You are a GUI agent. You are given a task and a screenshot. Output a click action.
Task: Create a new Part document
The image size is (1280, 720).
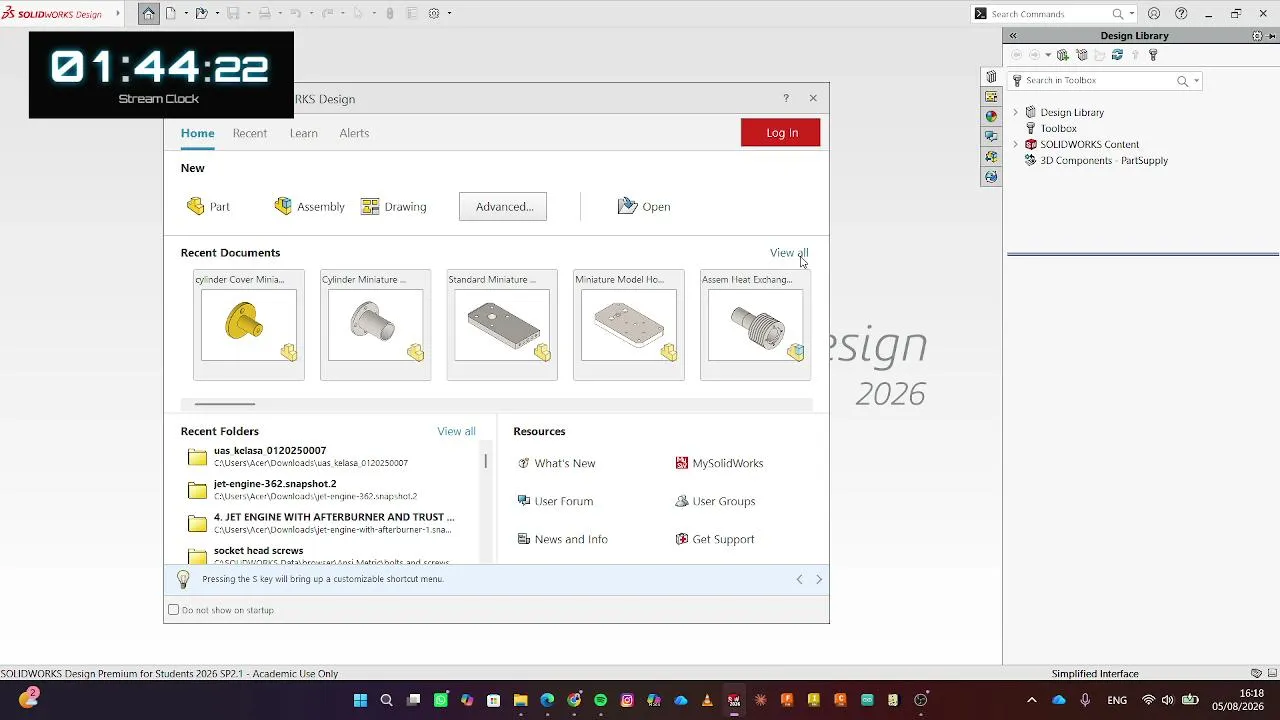click(x=208, y=207)
